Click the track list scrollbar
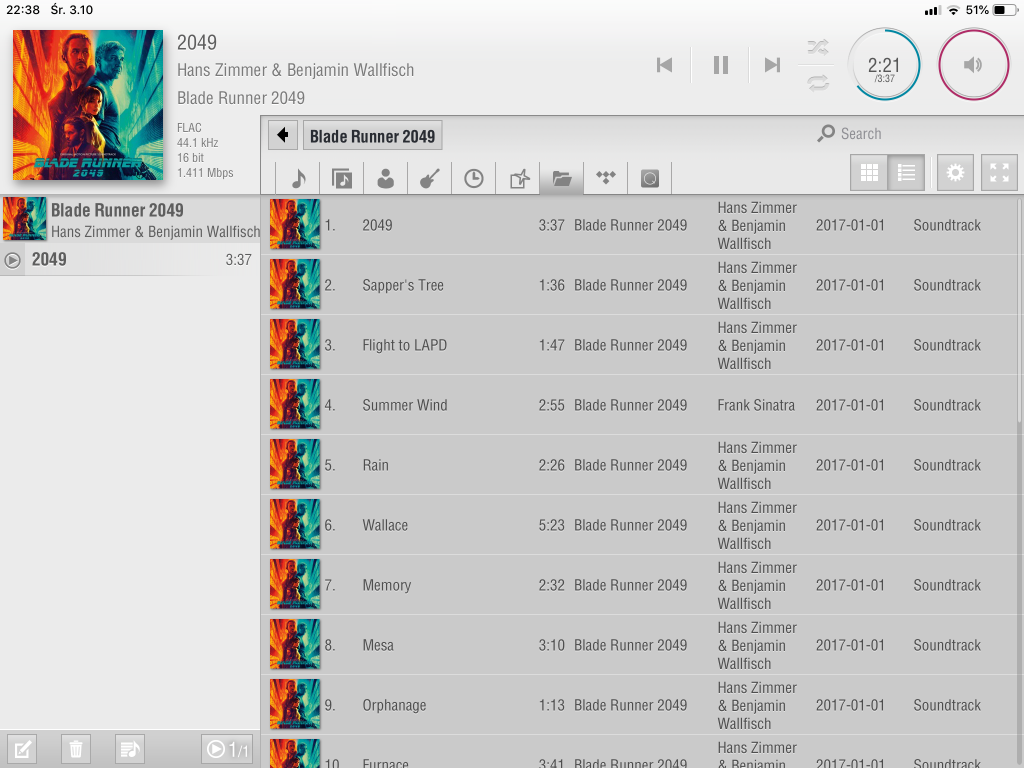 point(1019,310)
